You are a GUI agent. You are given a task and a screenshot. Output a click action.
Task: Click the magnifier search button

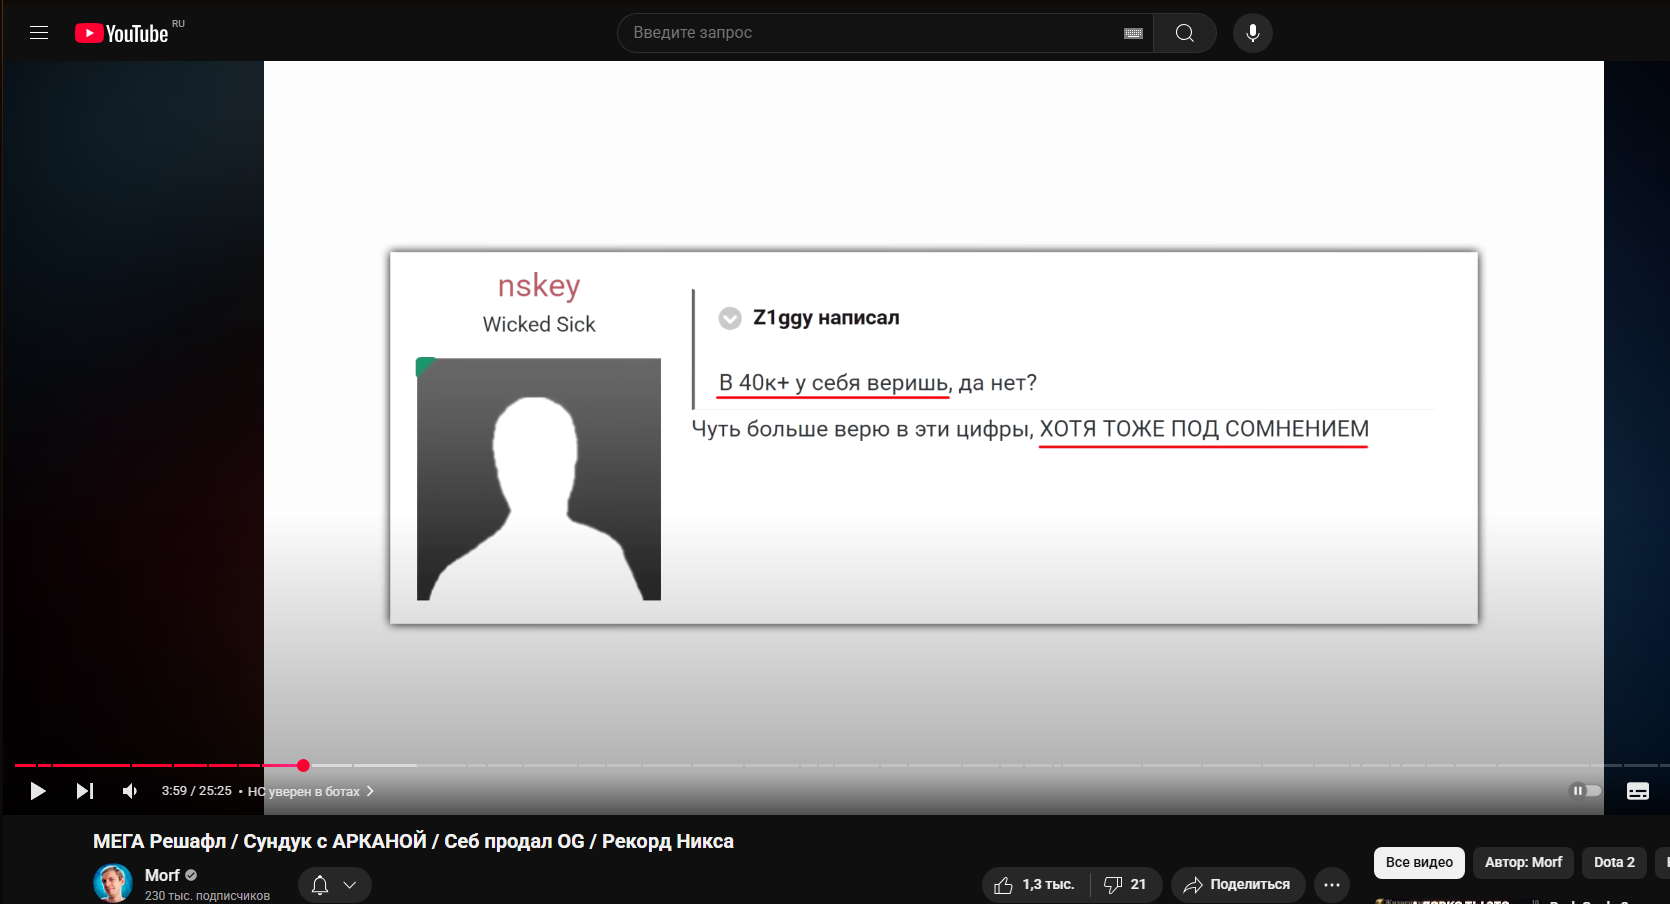pos(1185,33)
